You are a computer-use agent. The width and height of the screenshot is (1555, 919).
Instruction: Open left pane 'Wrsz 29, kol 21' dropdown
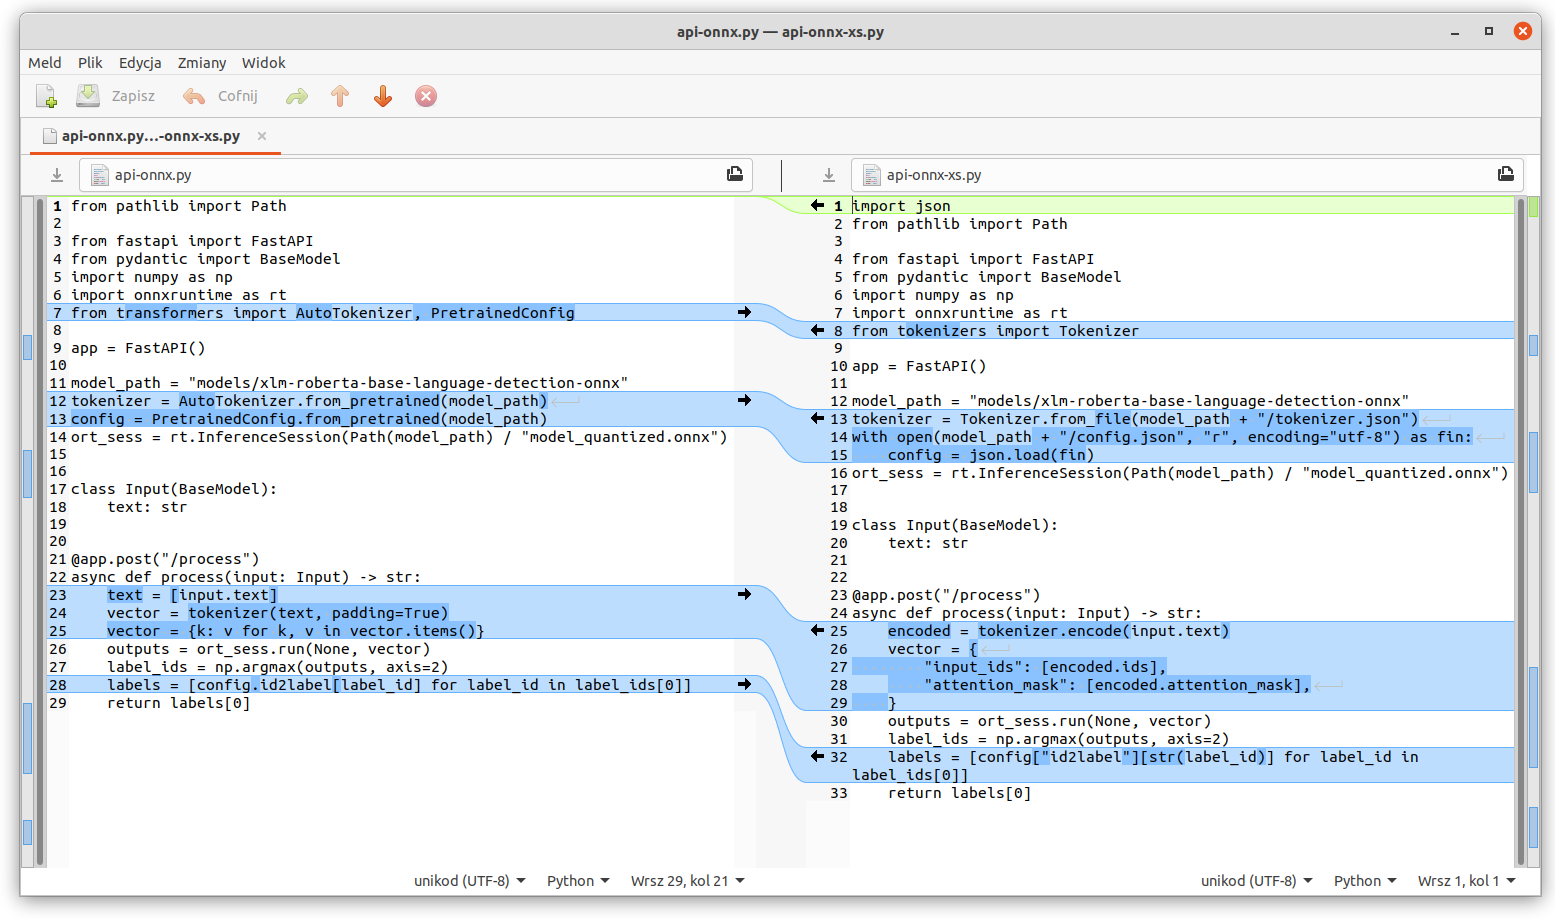688,881
